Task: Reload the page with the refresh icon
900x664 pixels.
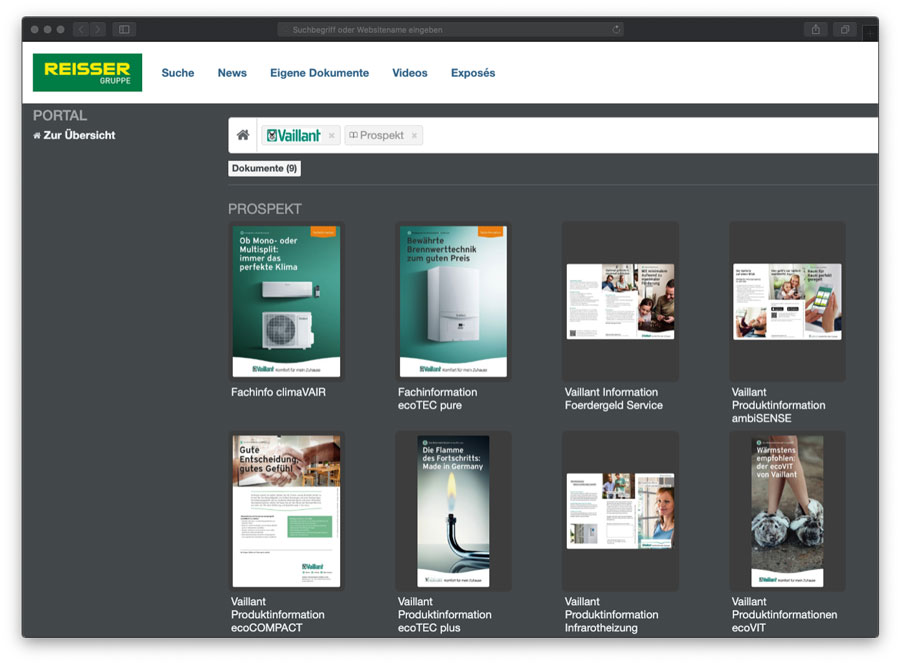Action: (616, 29)
